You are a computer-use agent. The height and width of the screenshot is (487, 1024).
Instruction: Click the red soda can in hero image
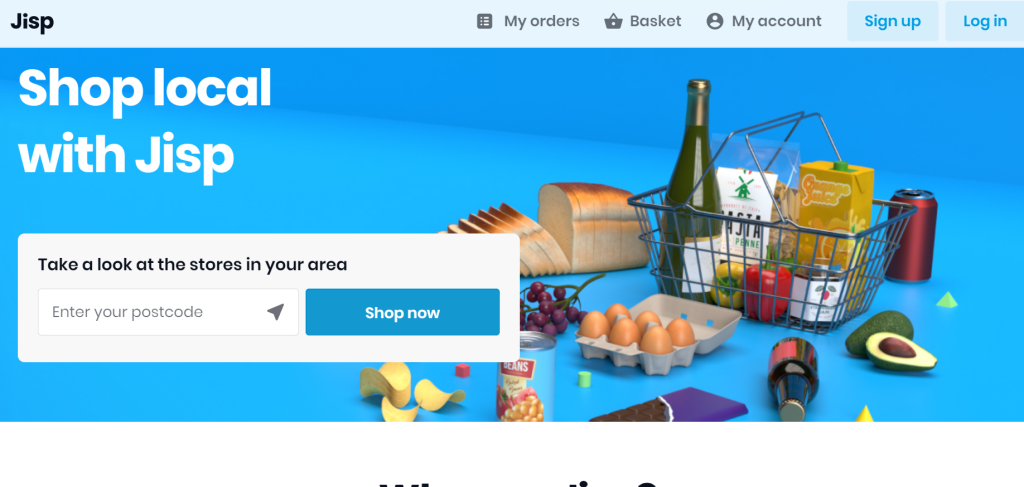click(x=912, y=235)
